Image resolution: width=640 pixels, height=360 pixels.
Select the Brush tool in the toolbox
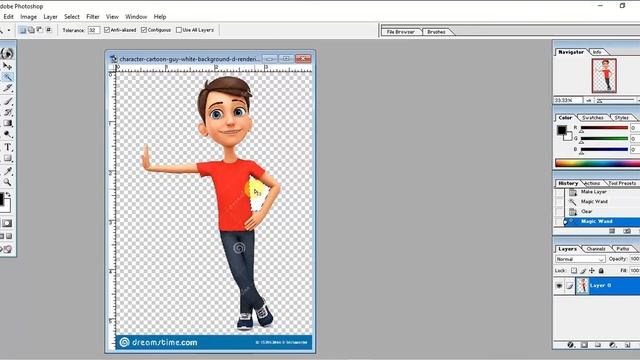point(7,101)
